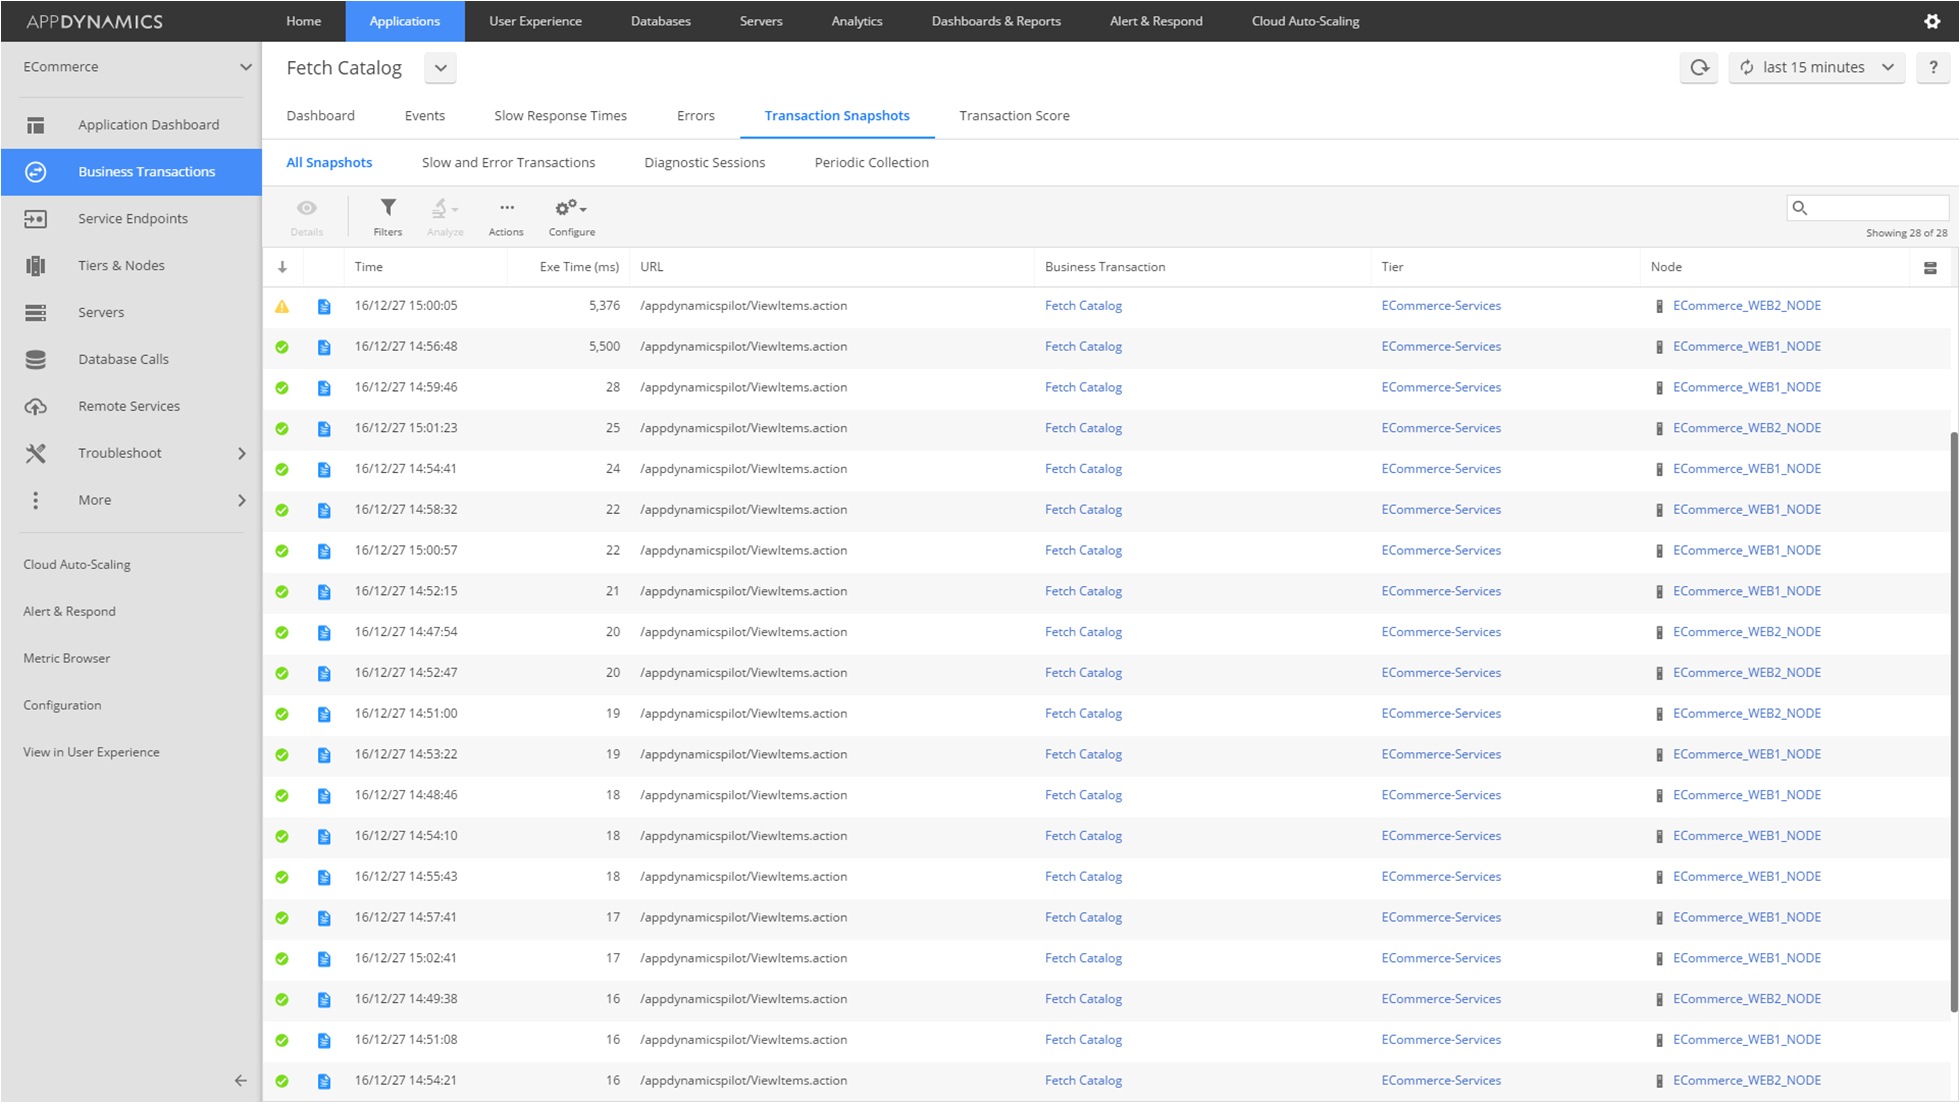Image resolution: width=1960 pixels, height=1104 pixels.
Task: Click the snapshot search input field
Action: tap(1875, 208)
